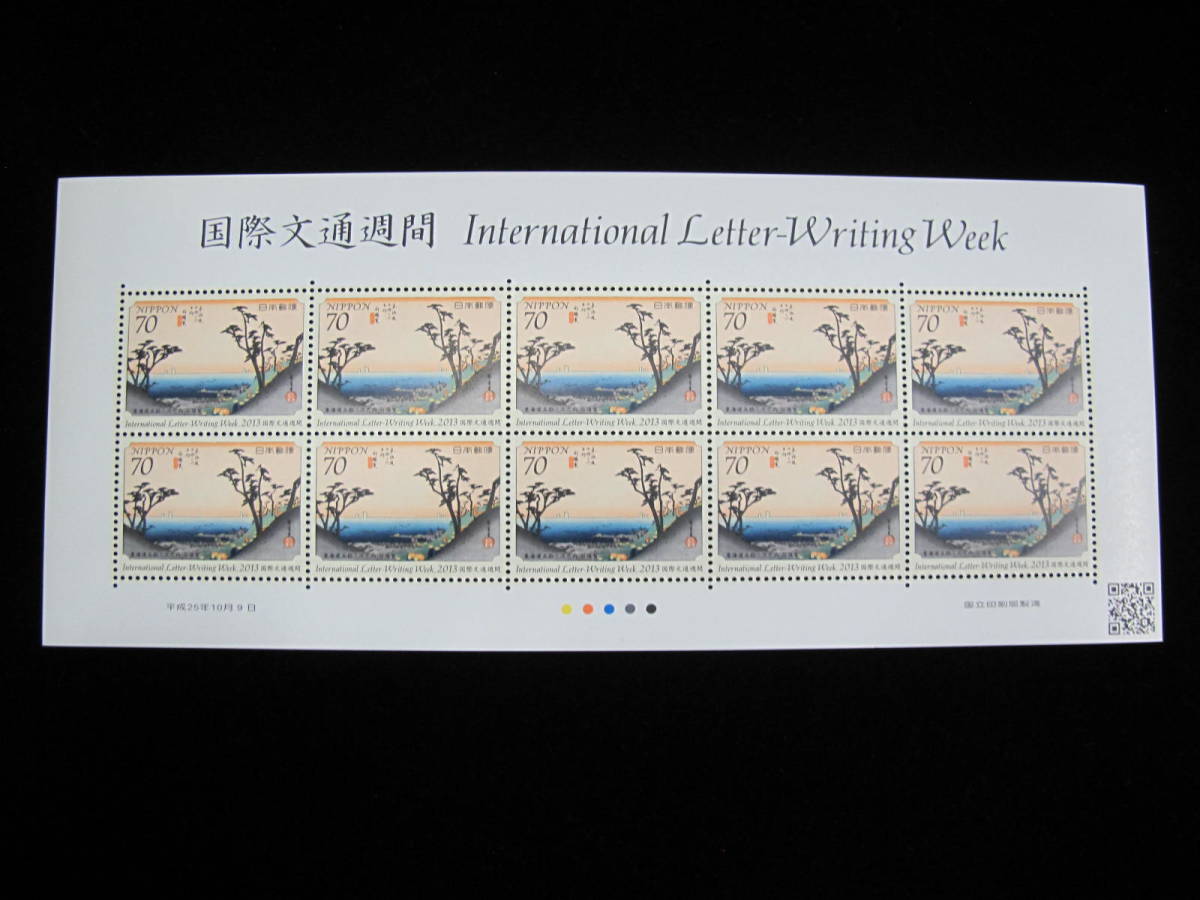Click the QR code on the sheet
1200x900 pixels.
click(x=1132, y=608)
